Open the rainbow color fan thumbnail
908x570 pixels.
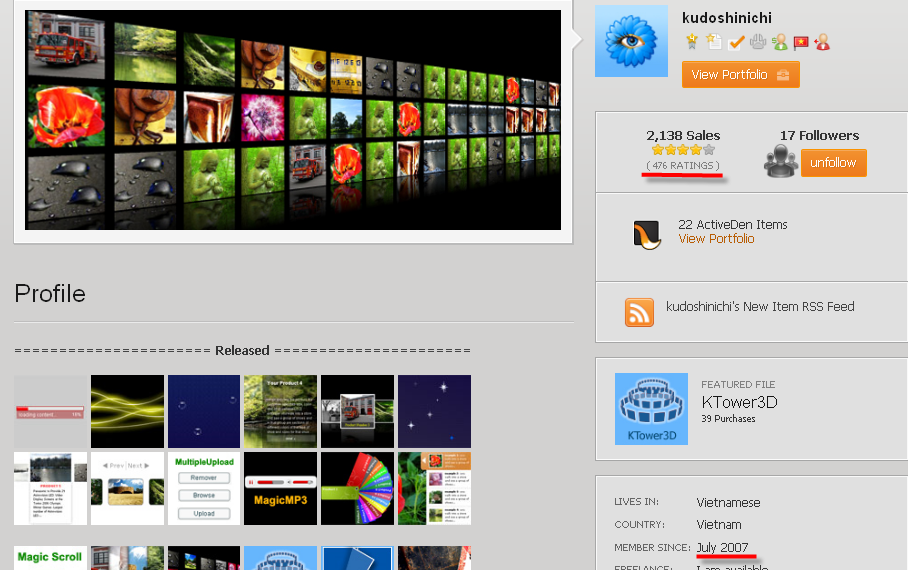357,488
